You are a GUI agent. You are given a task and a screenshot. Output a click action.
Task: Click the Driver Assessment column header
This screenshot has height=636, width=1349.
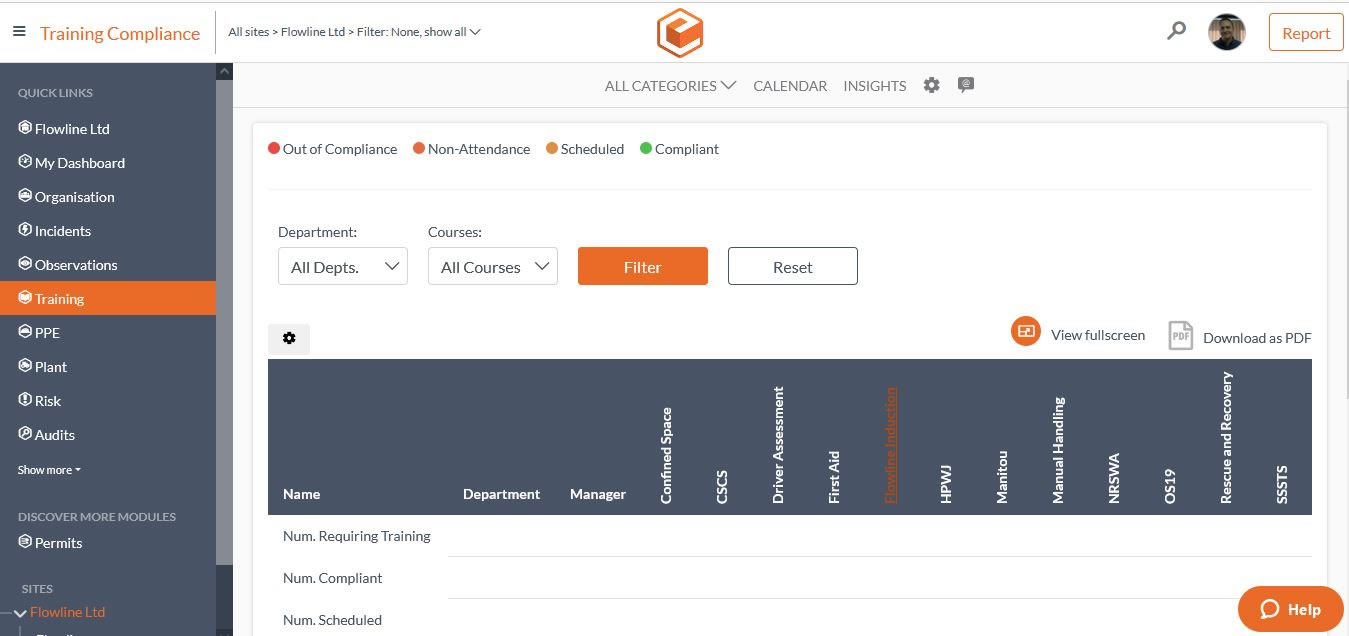click(779, 445)
